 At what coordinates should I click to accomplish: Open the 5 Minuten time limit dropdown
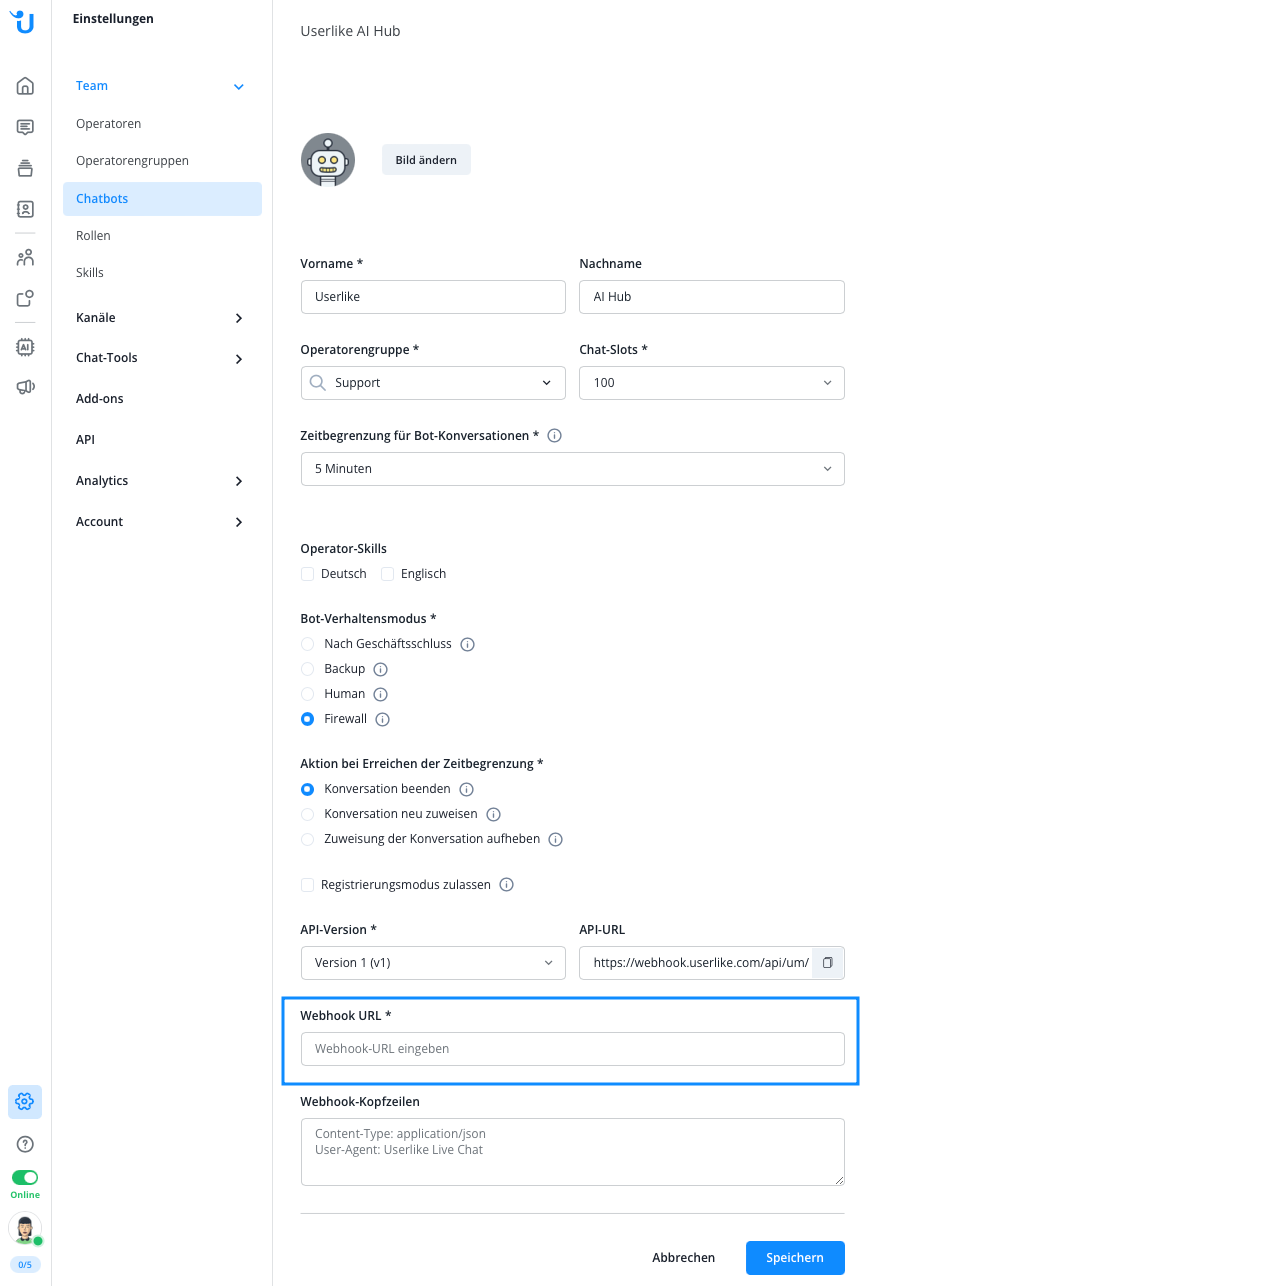[573, 469]
